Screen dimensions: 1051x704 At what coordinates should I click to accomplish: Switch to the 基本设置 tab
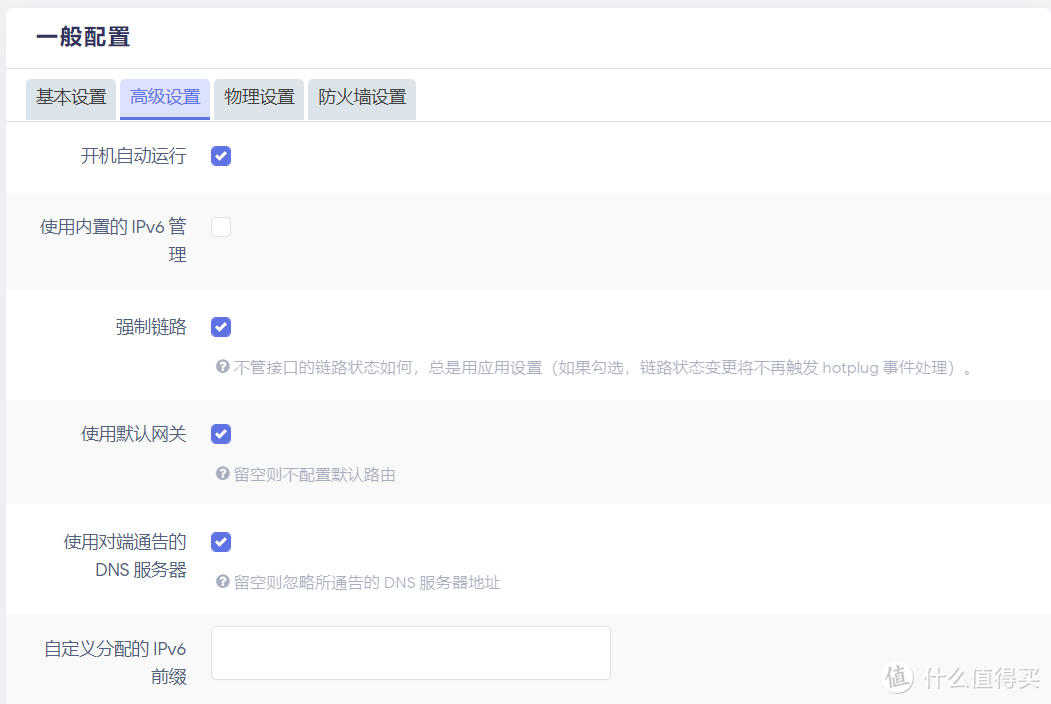(70, 99)
